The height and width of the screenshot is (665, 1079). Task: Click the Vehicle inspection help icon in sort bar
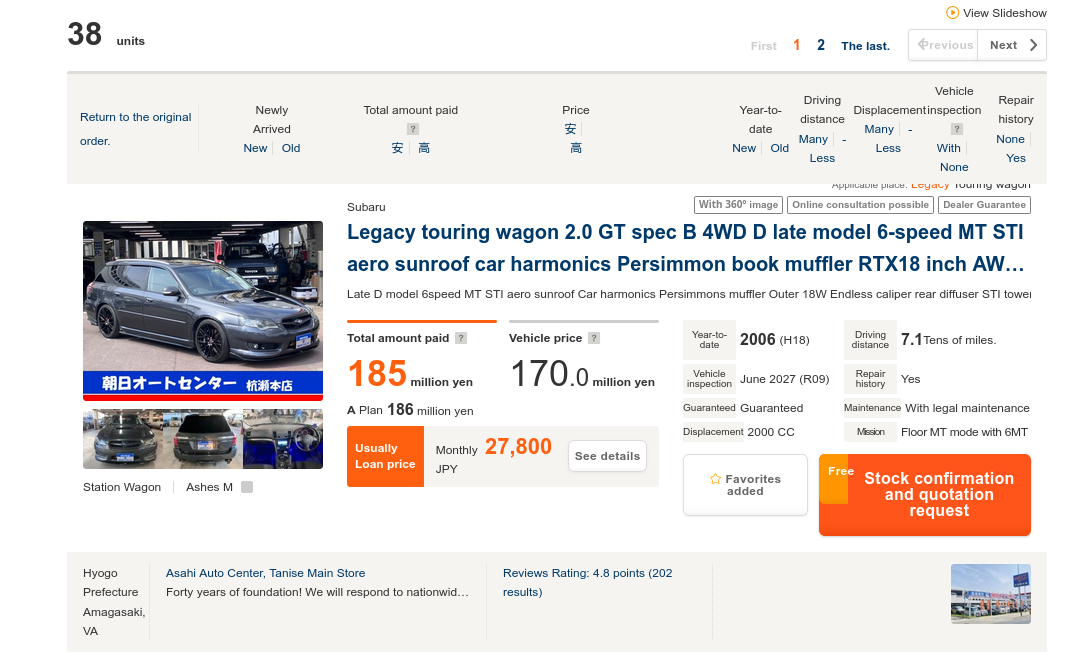point(957,129)
